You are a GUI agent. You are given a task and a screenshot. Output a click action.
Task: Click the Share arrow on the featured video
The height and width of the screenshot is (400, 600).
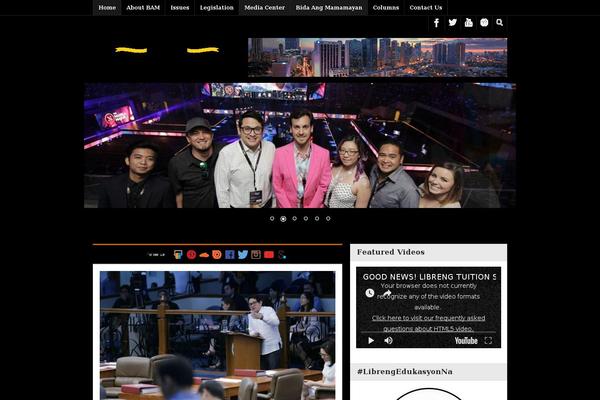[386, 293]
